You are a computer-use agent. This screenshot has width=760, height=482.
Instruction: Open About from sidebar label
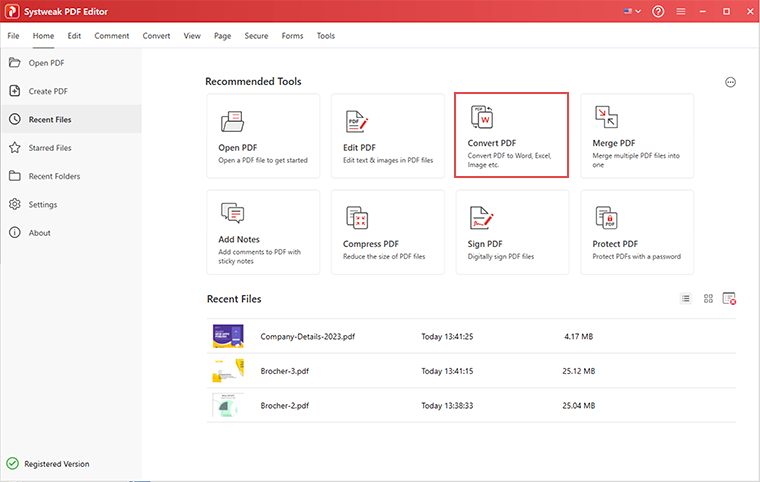tap(39, 233)
